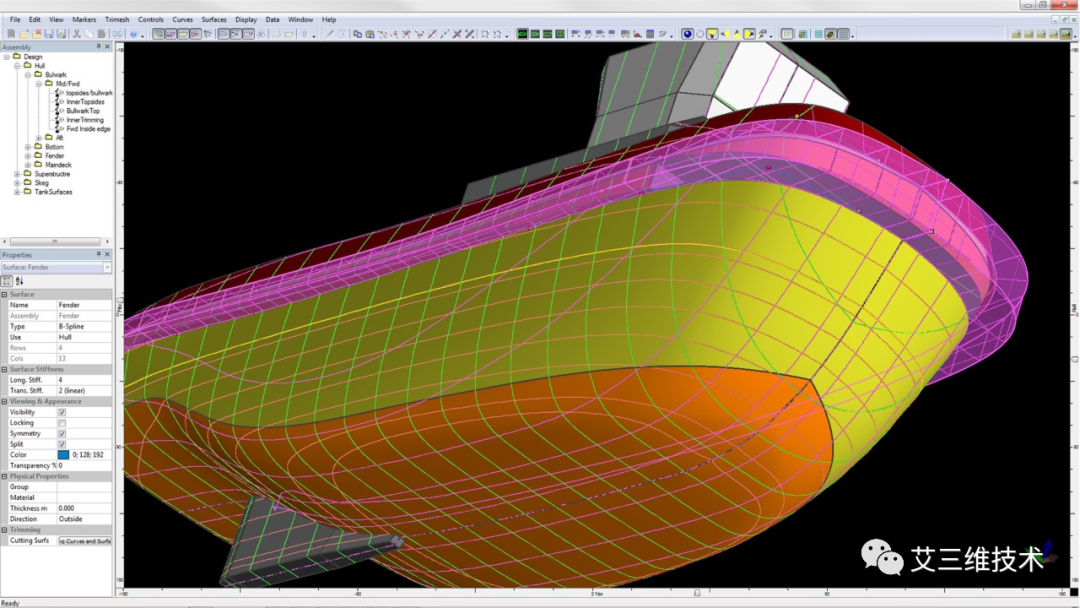The height and width of the screenshot is (608, 1080).
Task: Select the Maindeck folder
Action: coord(58,165)
